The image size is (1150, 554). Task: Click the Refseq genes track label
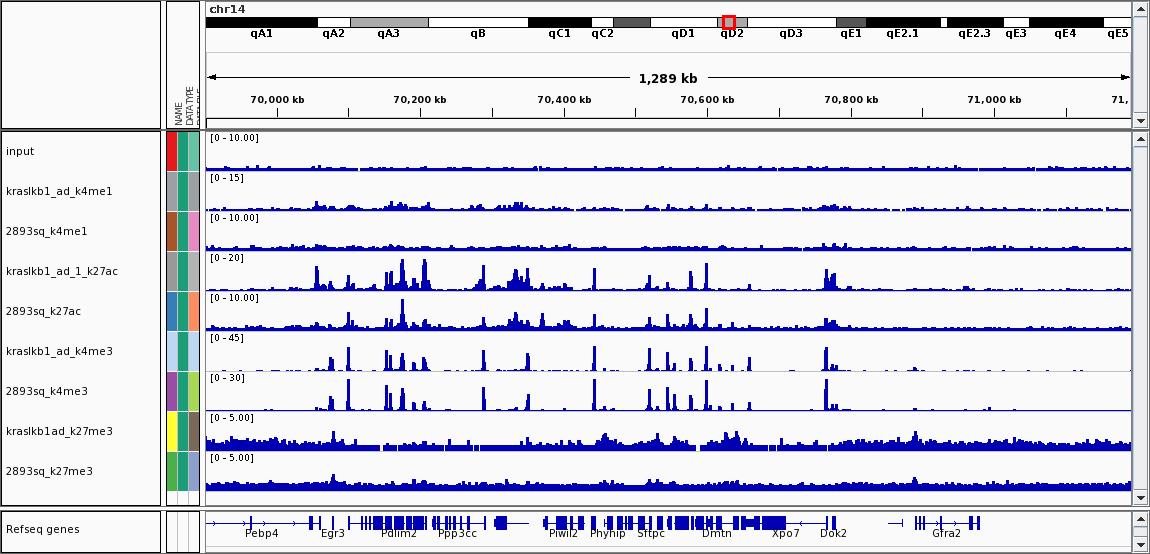[42, 529]
